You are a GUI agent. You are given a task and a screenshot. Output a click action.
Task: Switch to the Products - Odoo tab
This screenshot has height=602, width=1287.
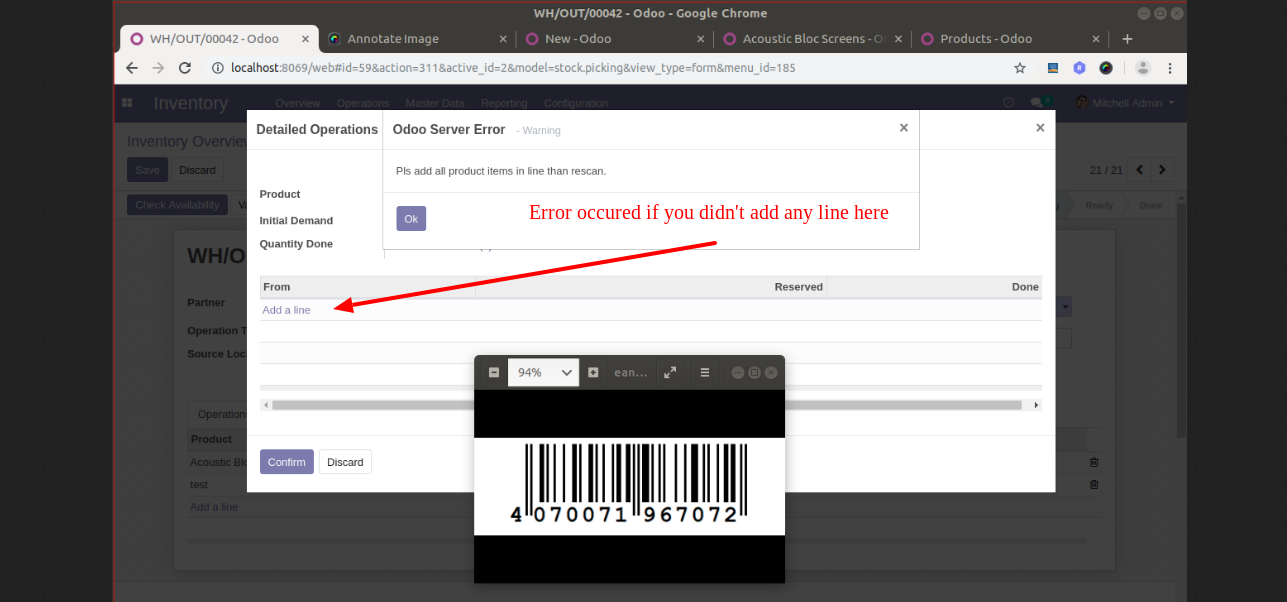point(1010,39)
